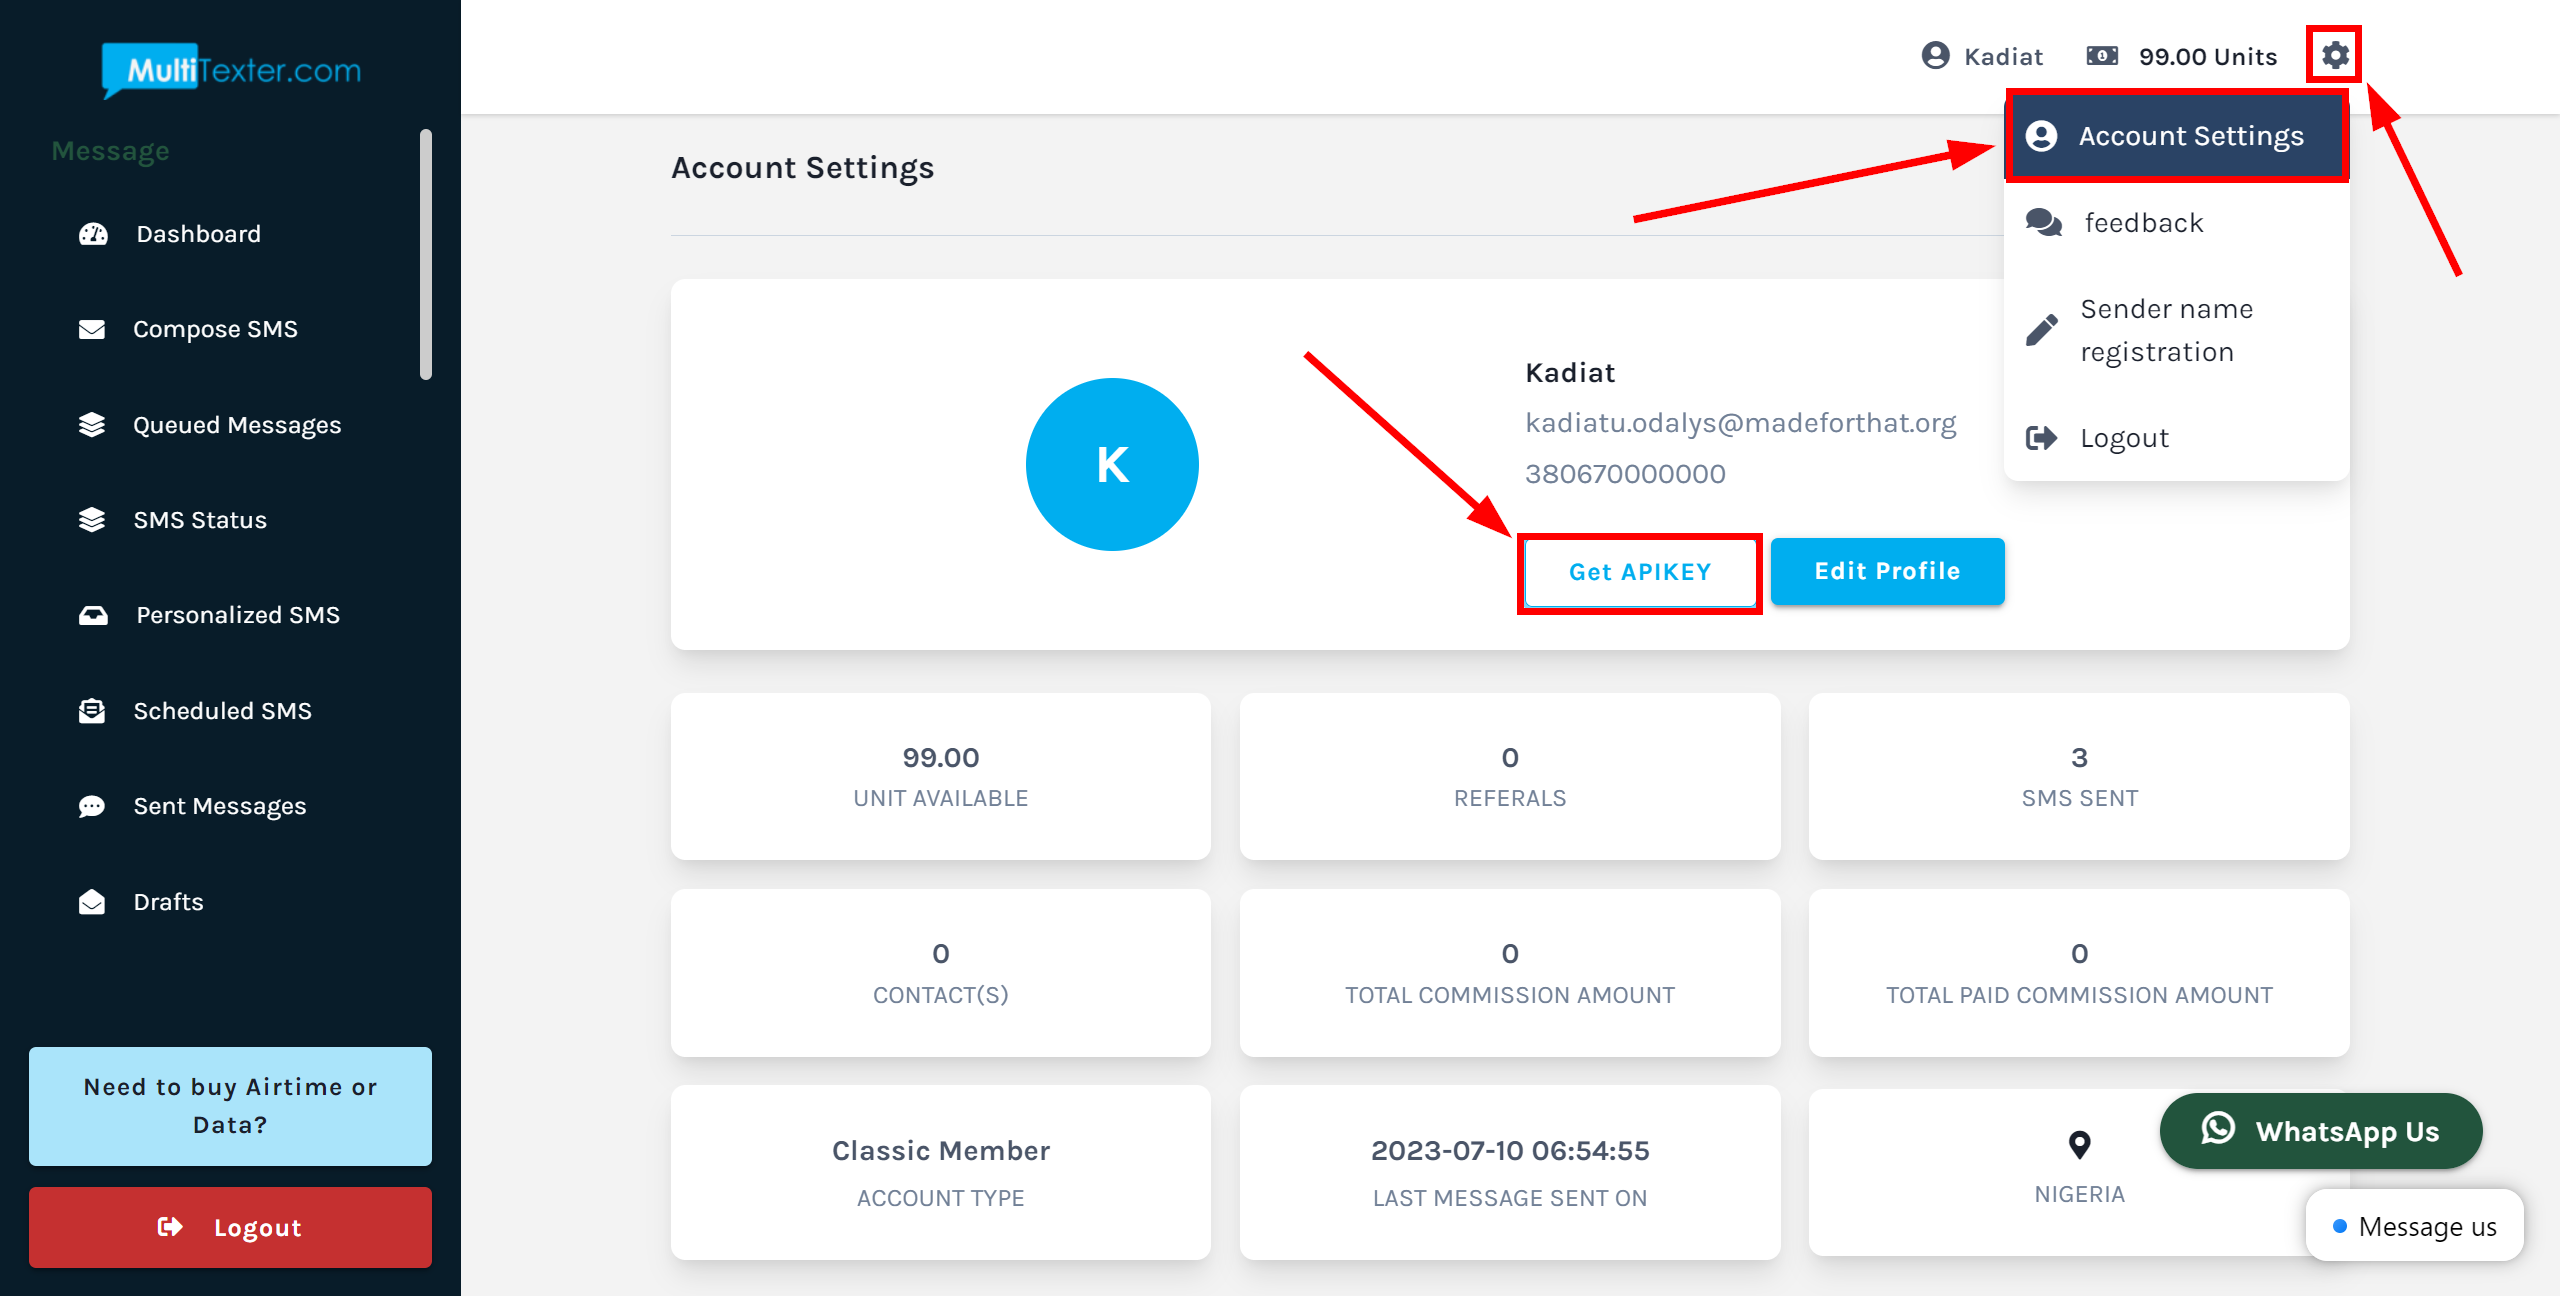The height and width of the screenshot is (1296, 2560).
Task: Click Get APIKEY button
Action: coord(1641,572)
